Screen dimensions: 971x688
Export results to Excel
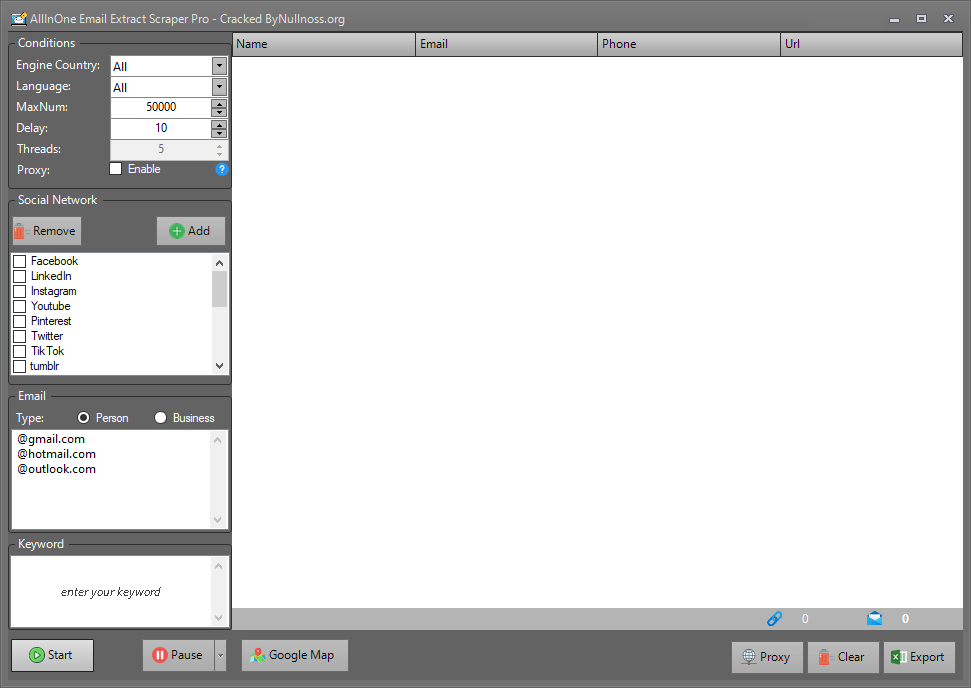click(919, 657)
